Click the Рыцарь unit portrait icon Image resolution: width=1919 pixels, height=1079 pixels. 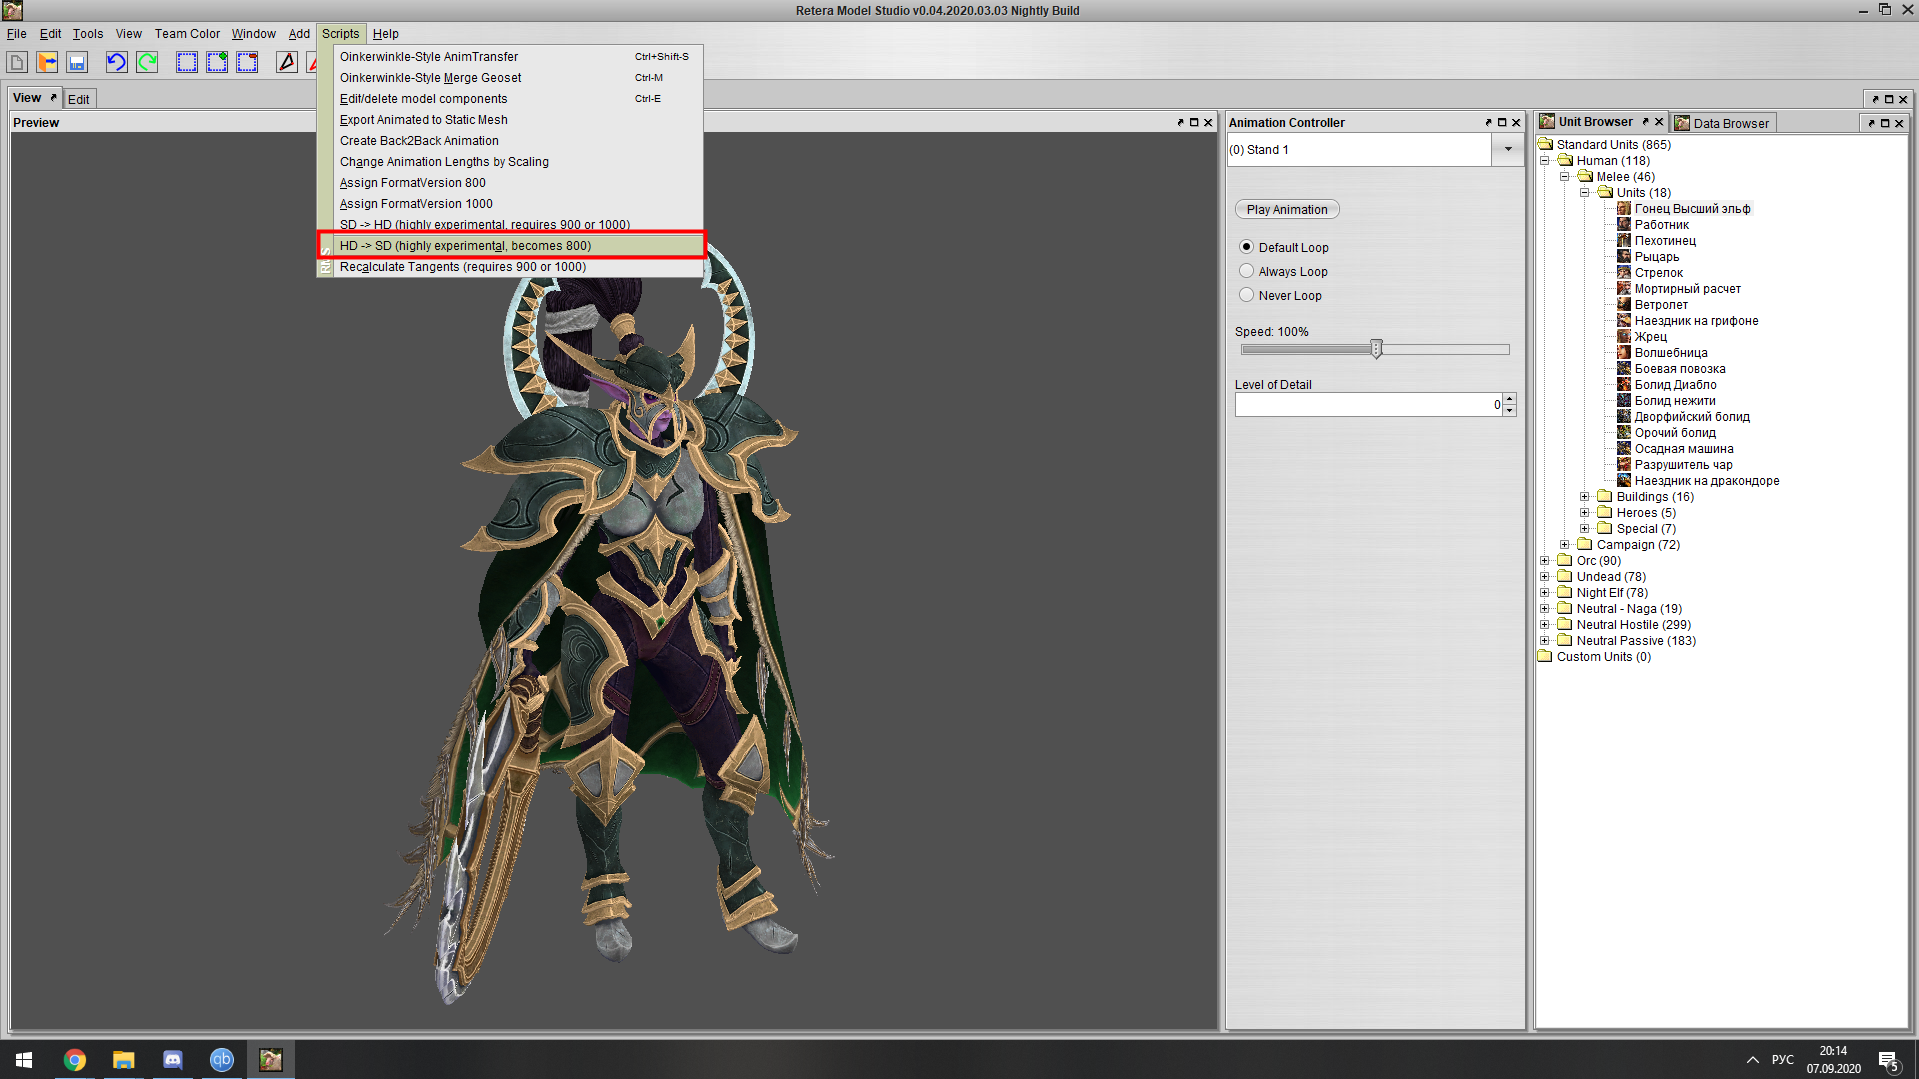(1624, 257)
